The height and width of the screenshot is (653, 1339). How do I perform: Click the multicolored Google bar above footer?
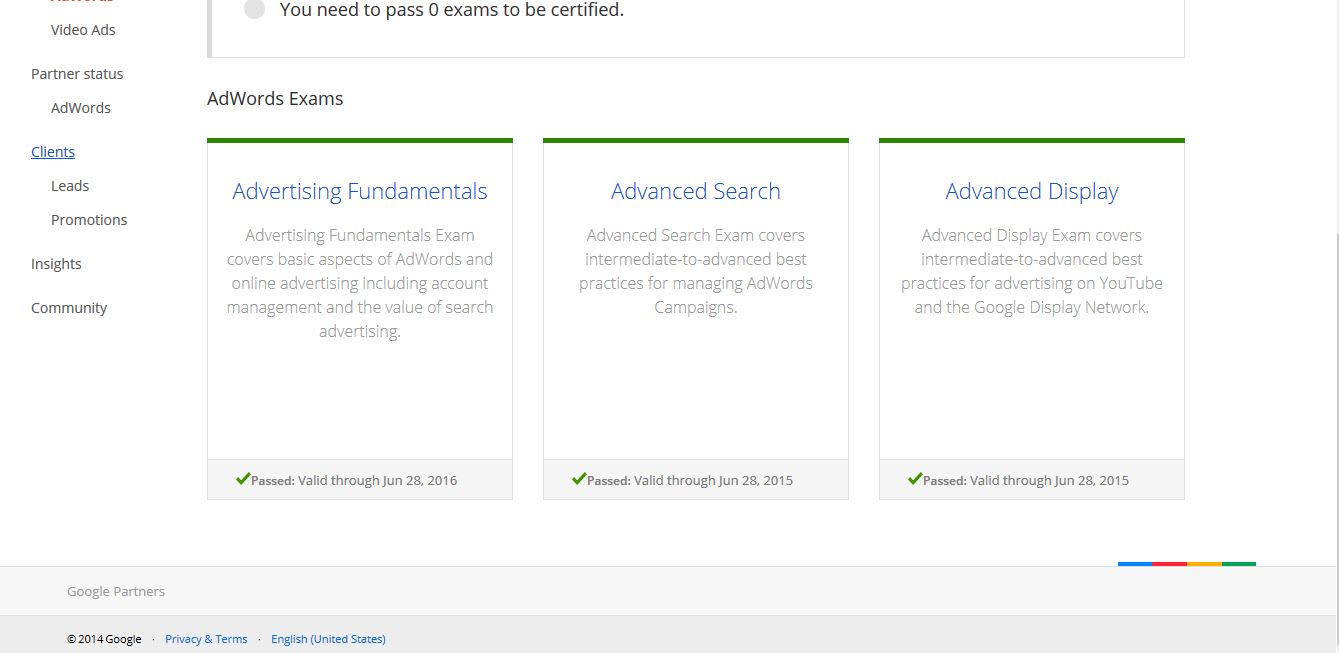(1186, 564)
